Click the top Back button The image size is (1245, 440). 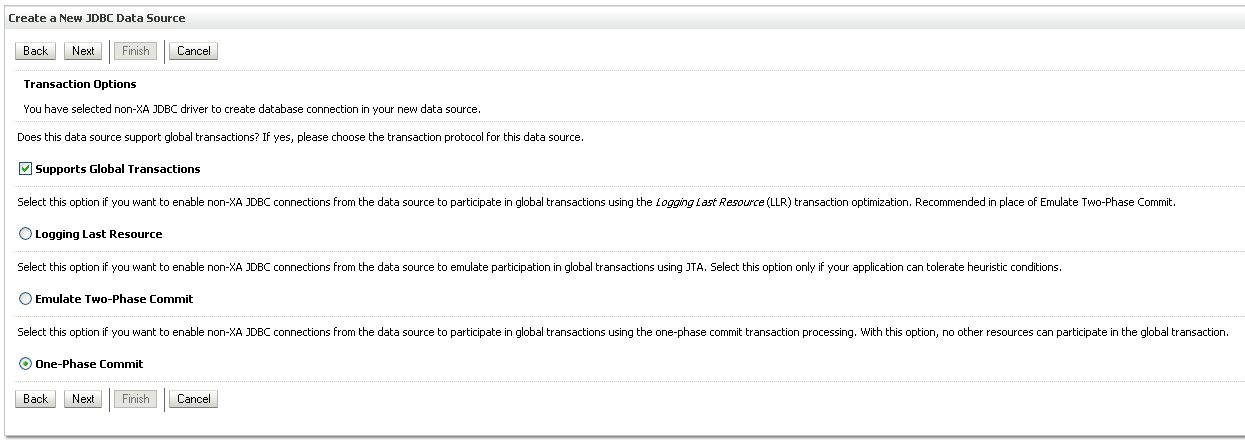[x=35, y=51]
